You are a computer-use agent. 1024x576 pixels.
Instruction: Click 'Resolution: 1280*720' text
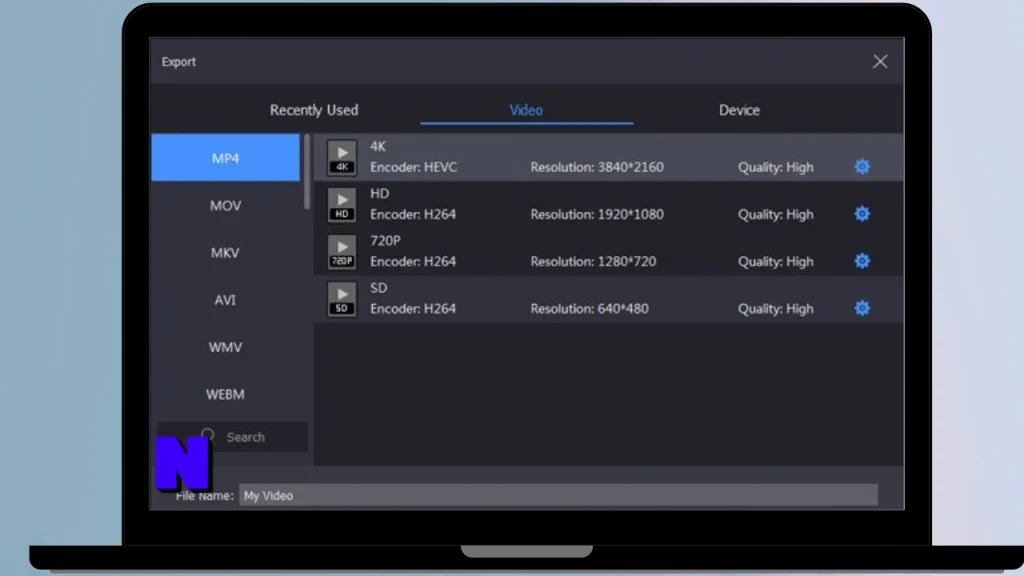coord(593,261)
